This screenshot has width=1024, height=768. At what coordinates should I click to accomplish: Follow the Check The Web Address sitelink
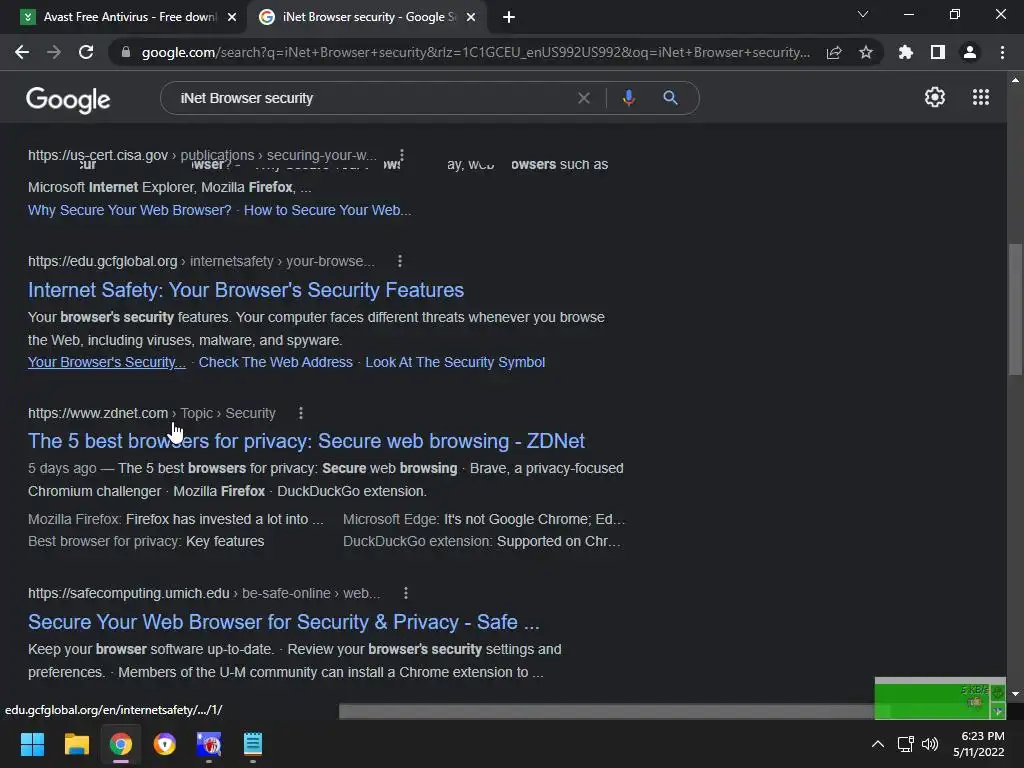pyautogui.click(x=275, y=362)
